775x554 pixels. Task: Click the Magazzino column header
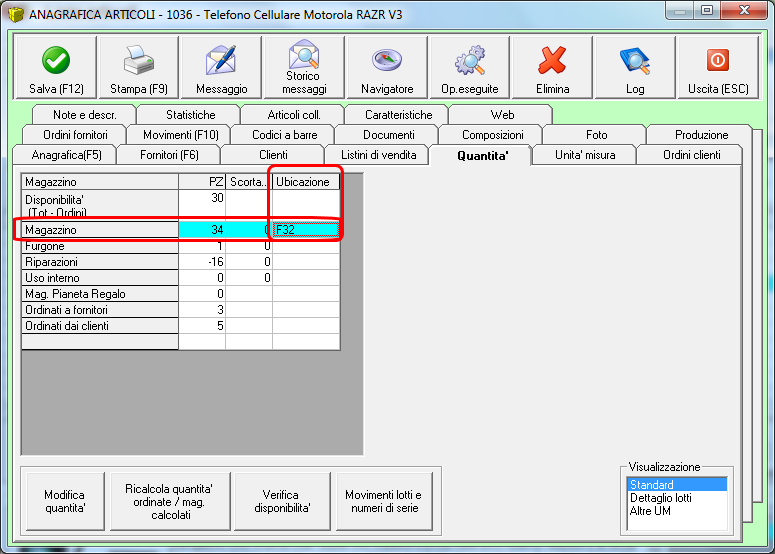[x=100, y=182]
